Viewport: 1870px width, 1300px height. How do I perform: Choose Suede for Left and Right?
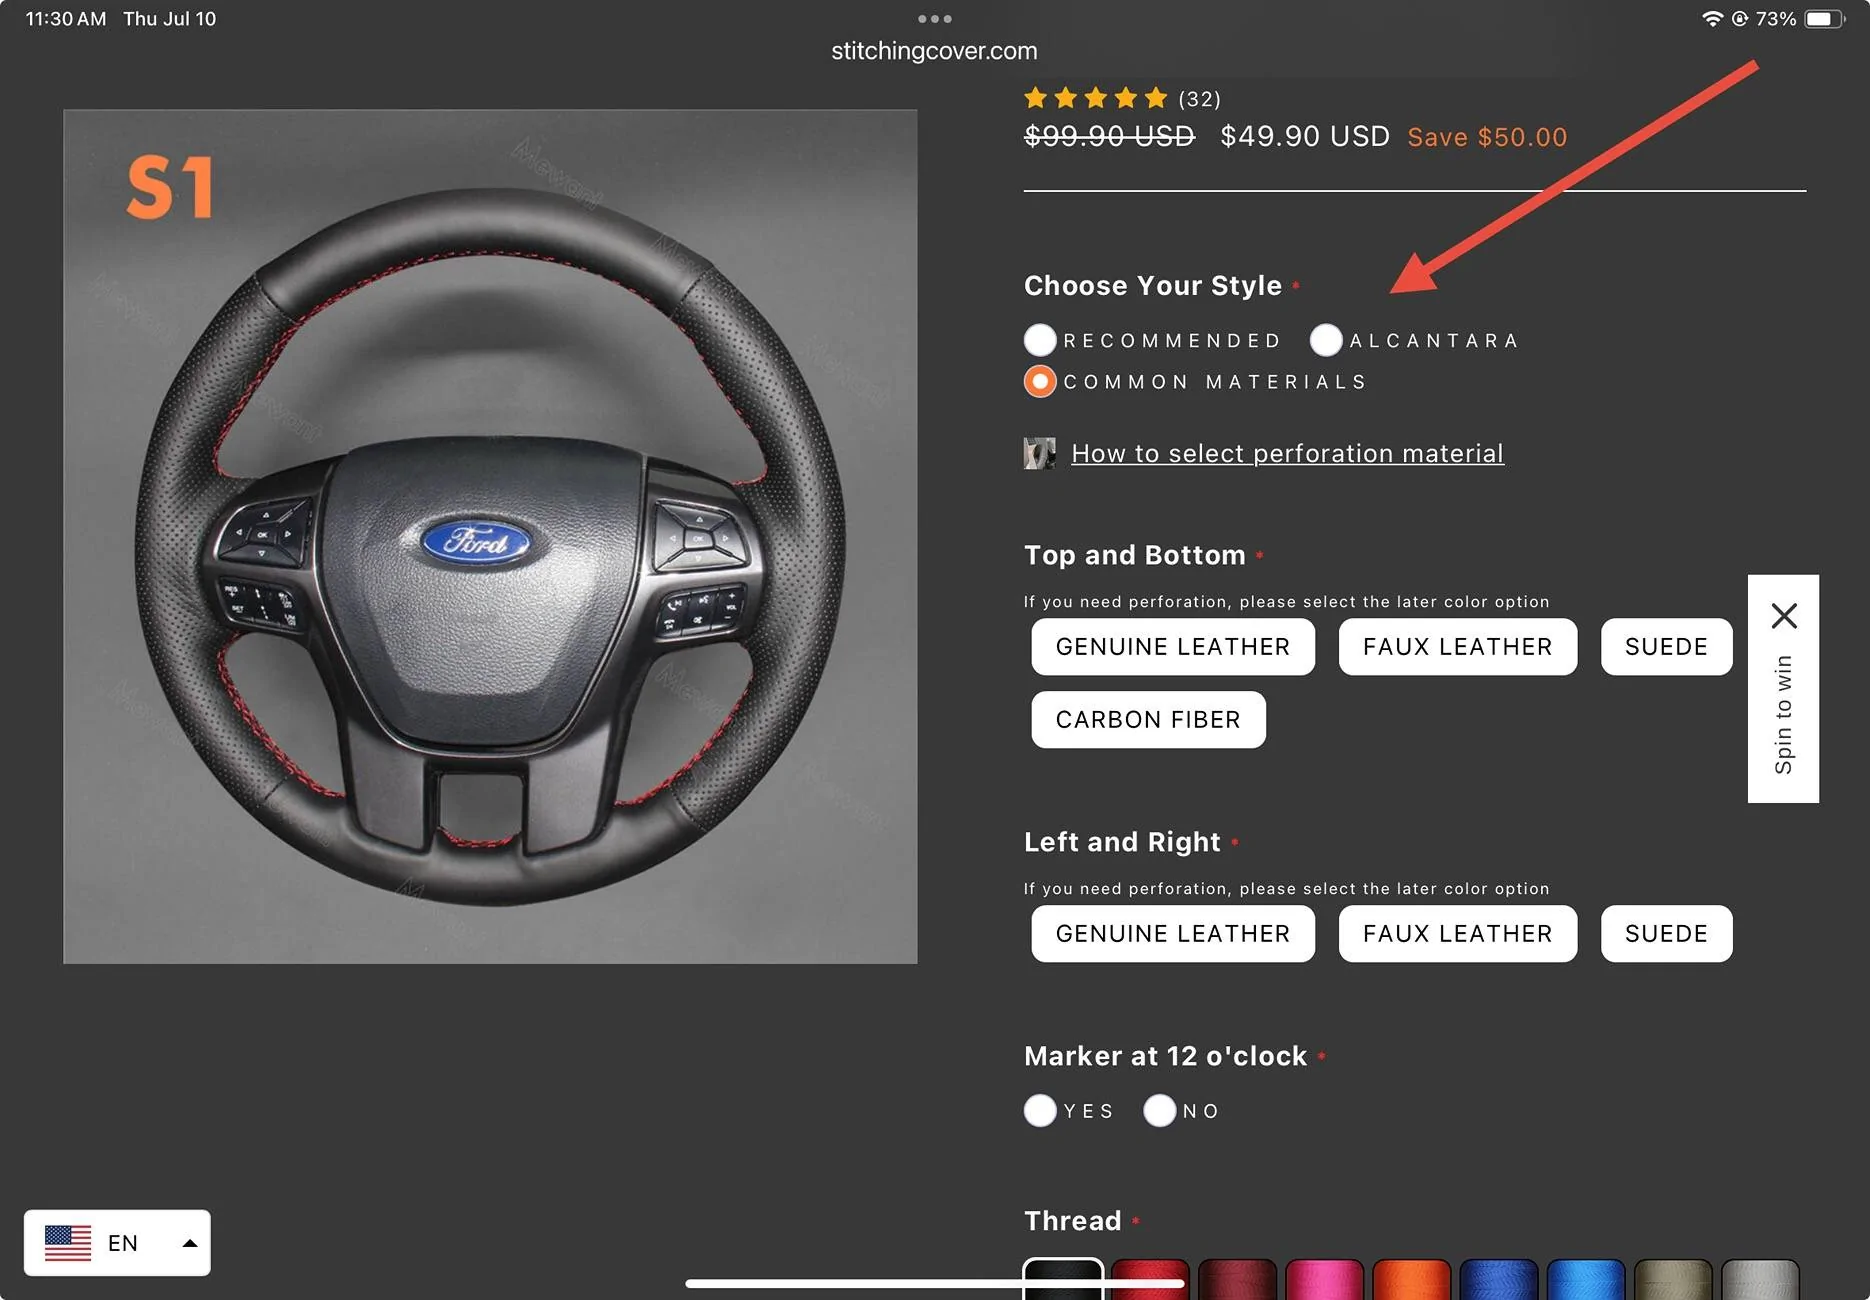[x=1666, y=934]
